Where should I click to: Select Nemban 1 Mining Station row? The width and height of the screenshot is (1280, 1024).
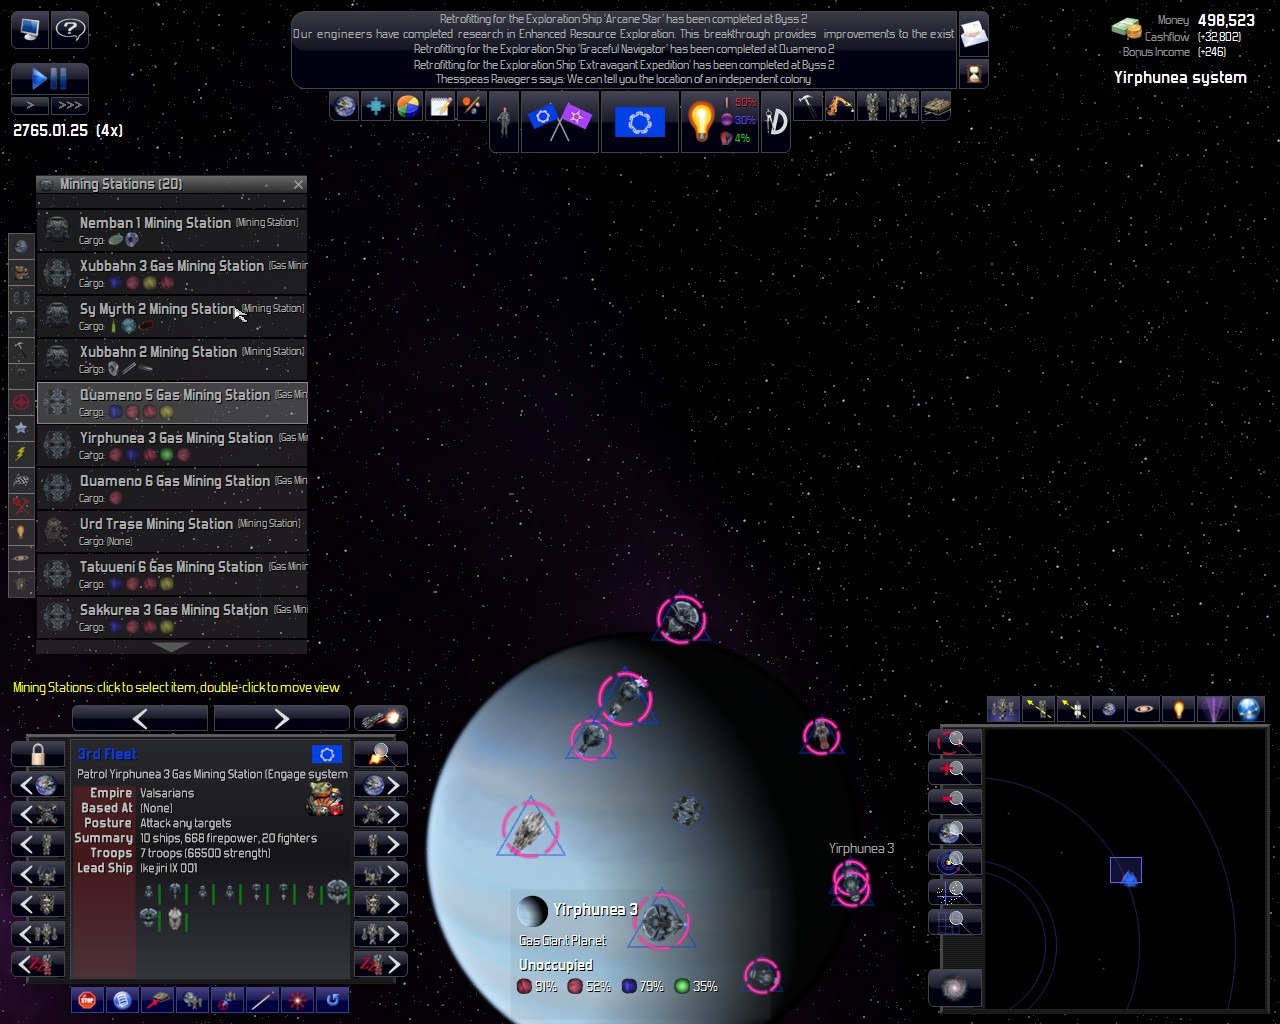(172, 230)
